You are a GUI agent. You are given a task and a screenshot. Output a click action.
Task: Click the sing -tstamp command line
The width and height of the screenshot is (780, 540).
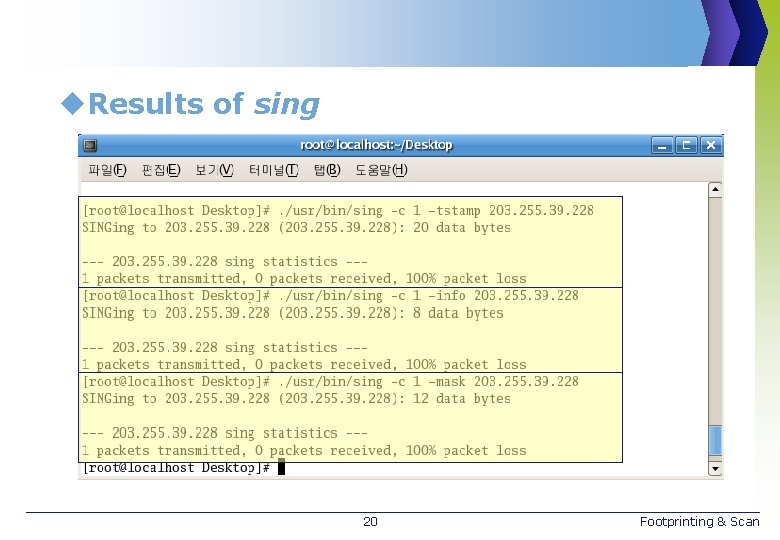[338, 211]
